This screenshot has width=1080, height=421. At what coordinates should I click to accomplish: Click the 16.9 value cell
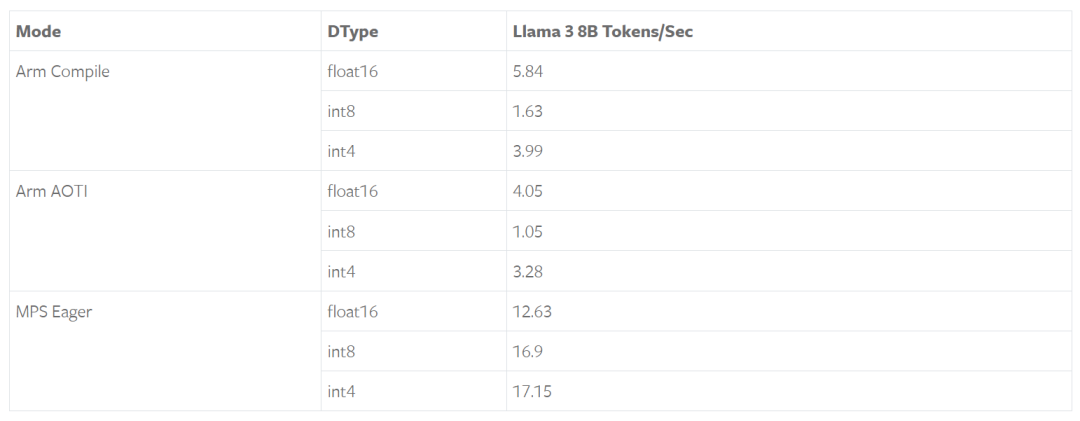coord(527,351)
